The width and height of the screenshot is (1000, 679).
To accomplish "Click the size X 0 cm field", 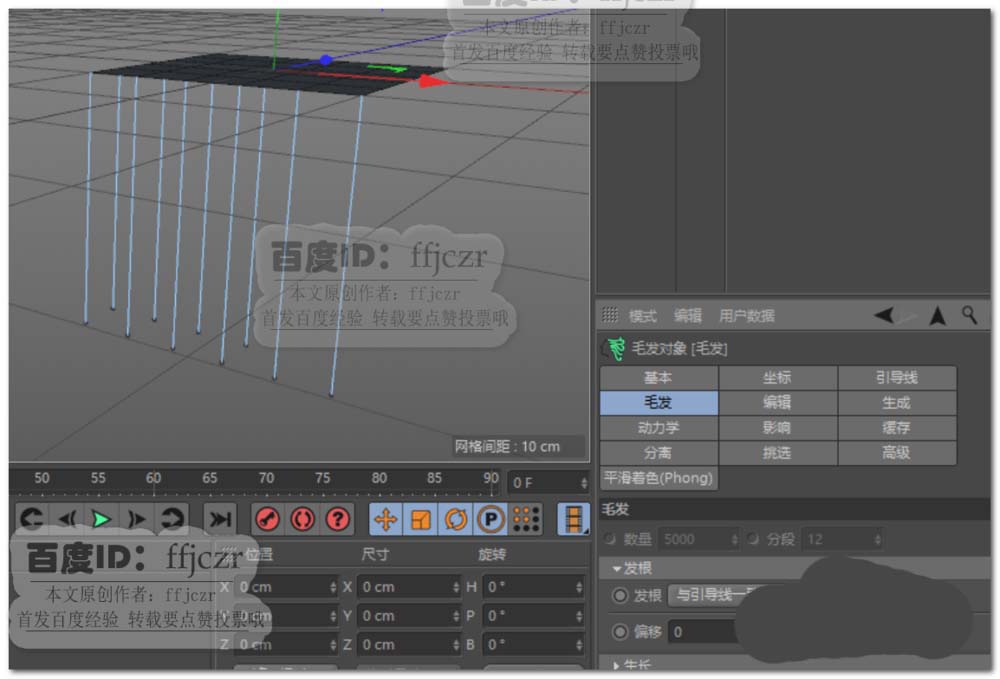I will tap(408, 587).
